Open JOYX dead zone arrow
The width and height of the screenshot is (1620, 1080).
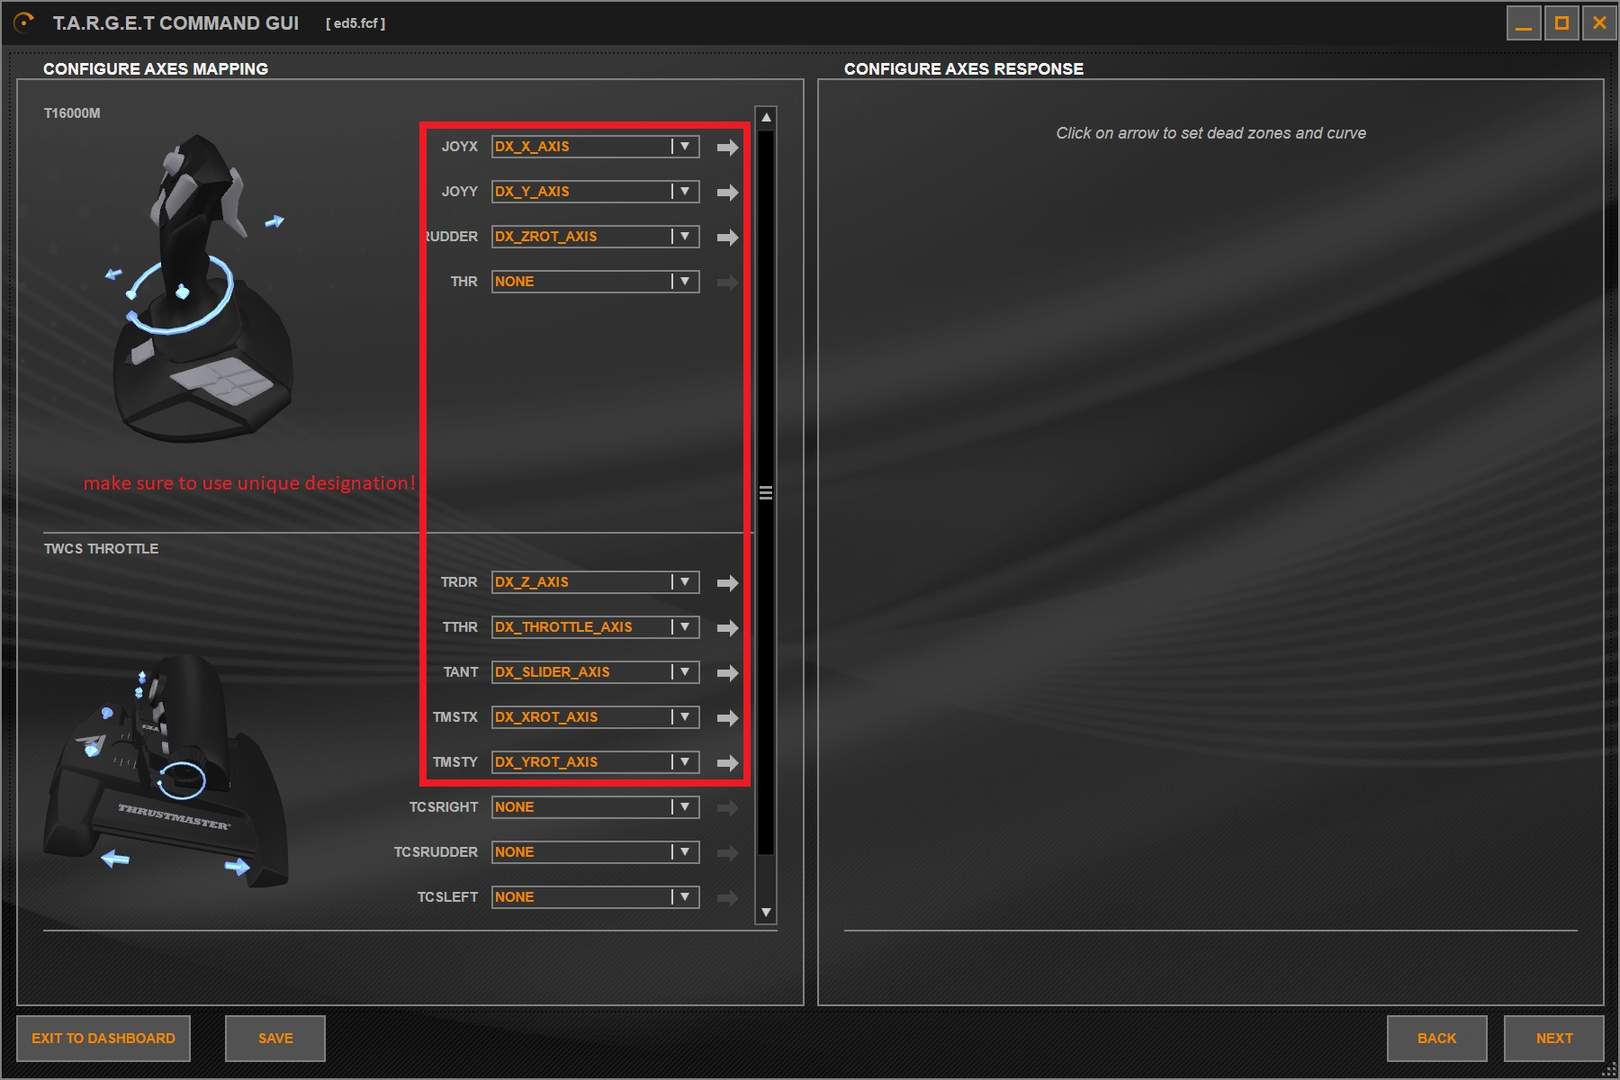(x=727, y=147)
